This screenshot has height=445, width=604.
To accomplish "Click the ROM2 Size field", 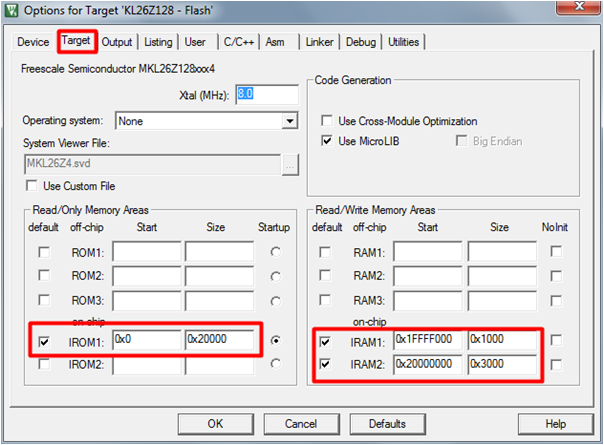I will (219, 275).
